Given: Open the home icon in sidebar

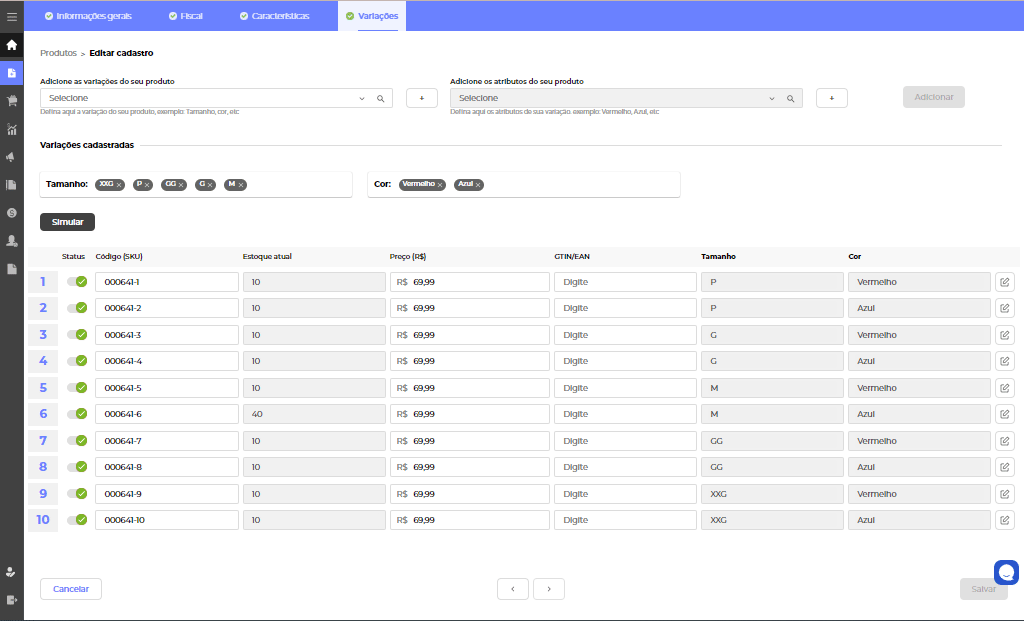Looking at the screenshot, I should point(11,45).
